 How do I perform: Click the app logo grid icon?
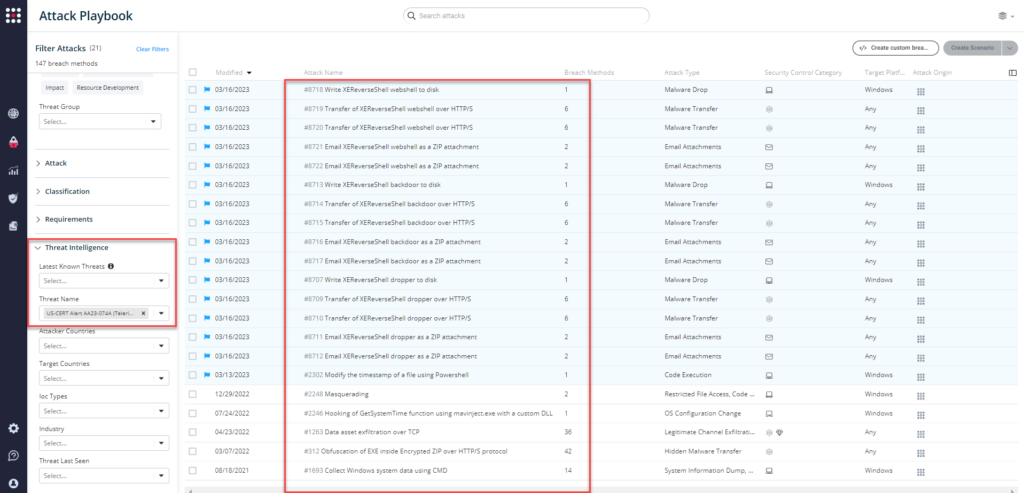coord(13,16)
